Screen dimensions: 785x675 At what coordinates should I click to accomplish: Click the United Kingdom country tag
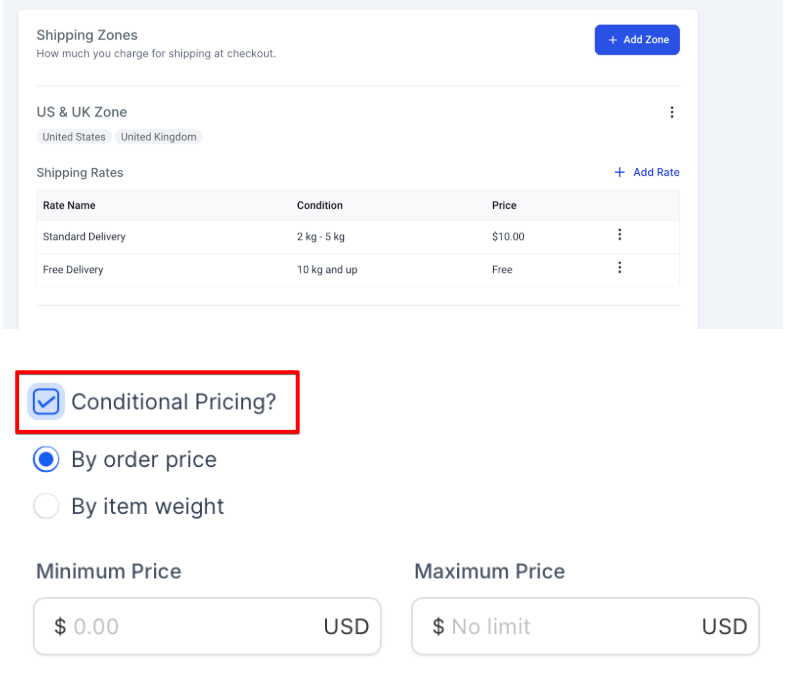click(x=158, y=137)
